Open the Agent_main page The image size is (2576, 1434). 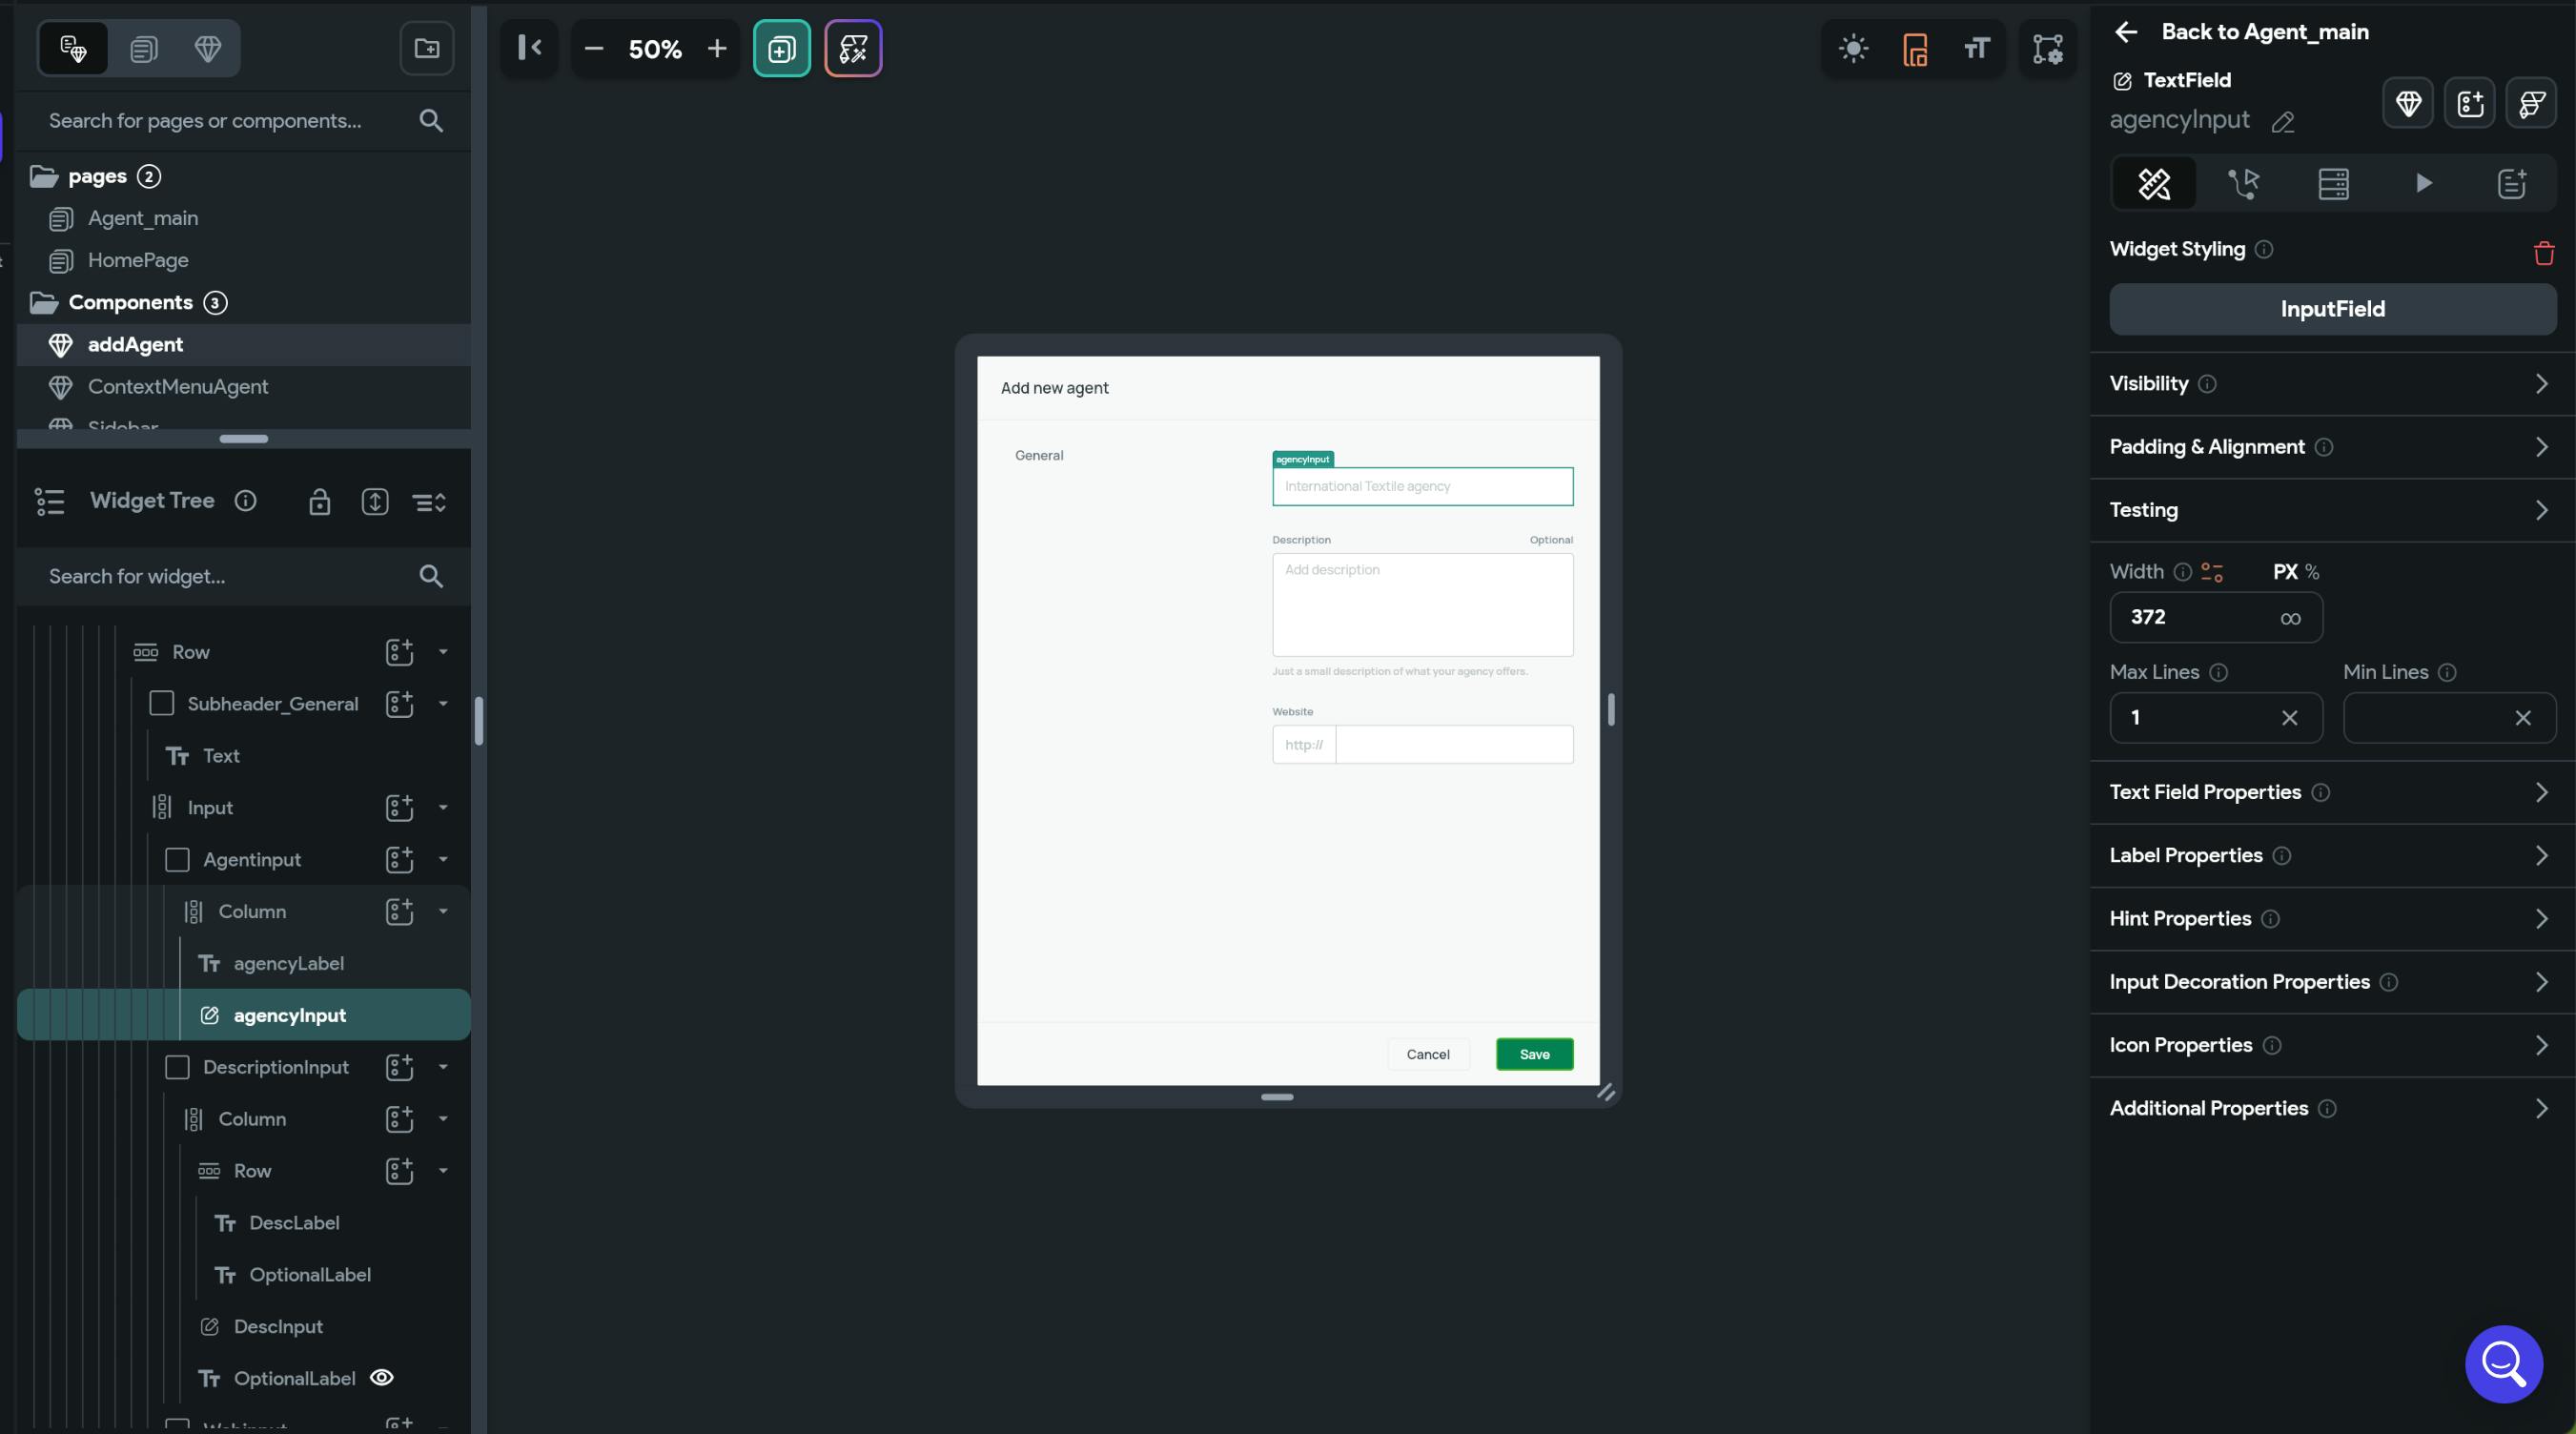click(143, 218)
